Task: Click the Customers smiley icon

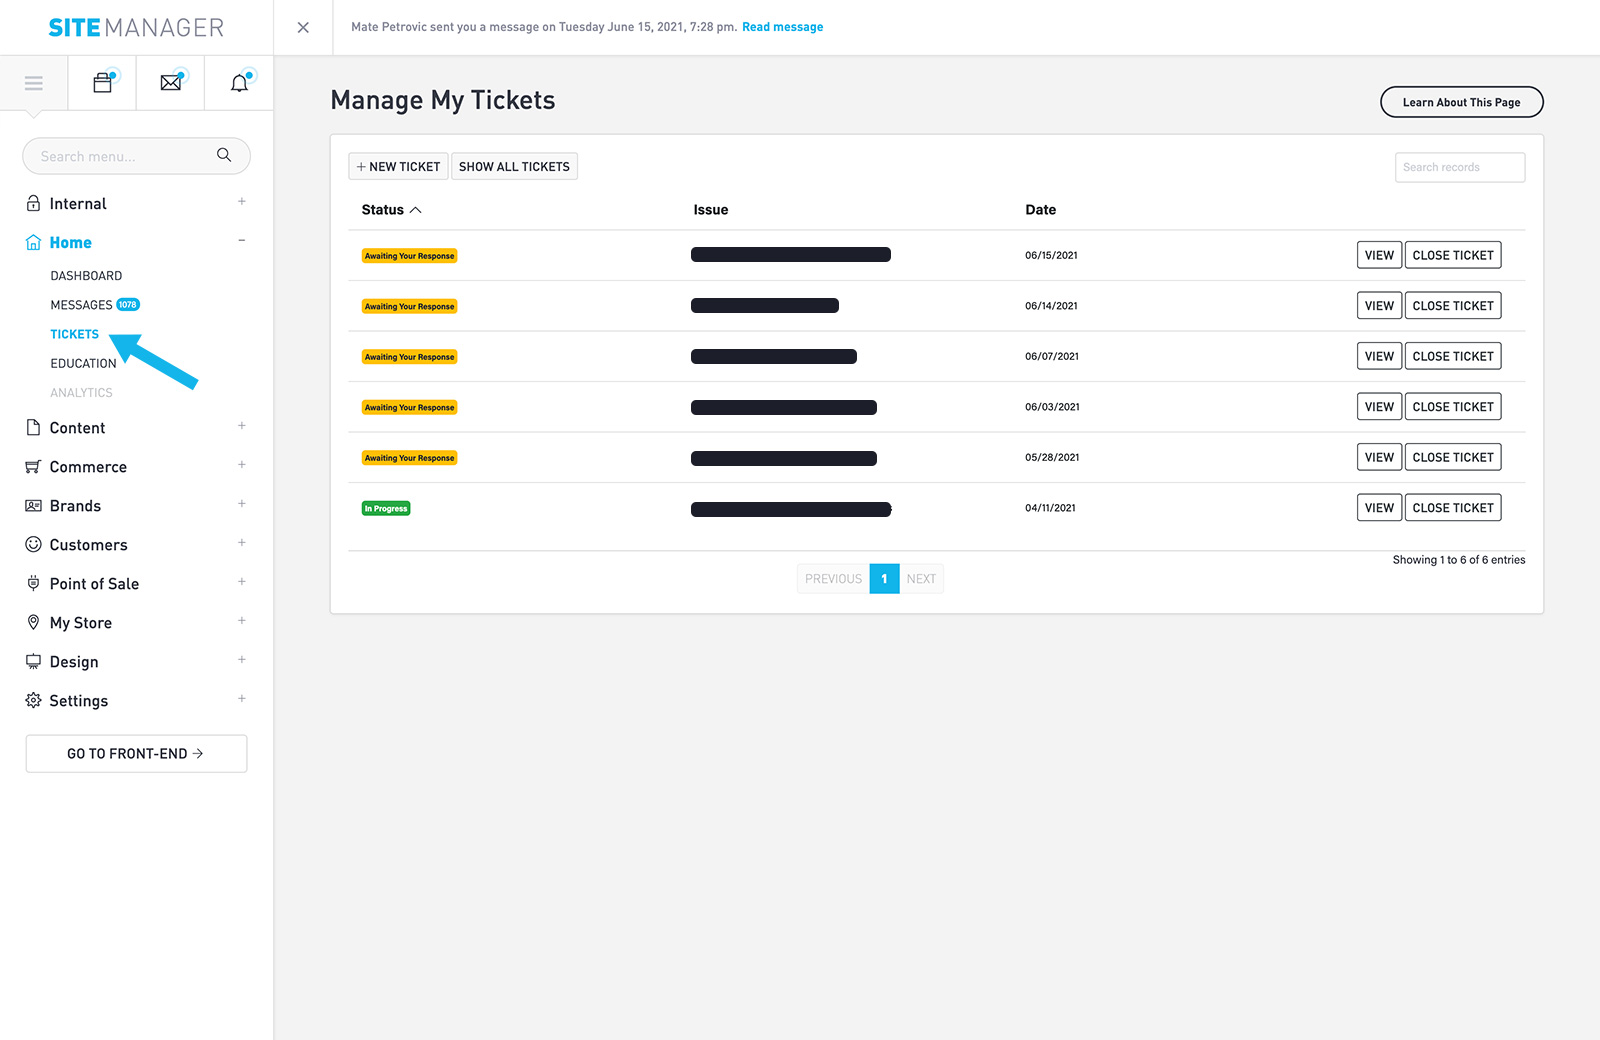Action: 33,544
